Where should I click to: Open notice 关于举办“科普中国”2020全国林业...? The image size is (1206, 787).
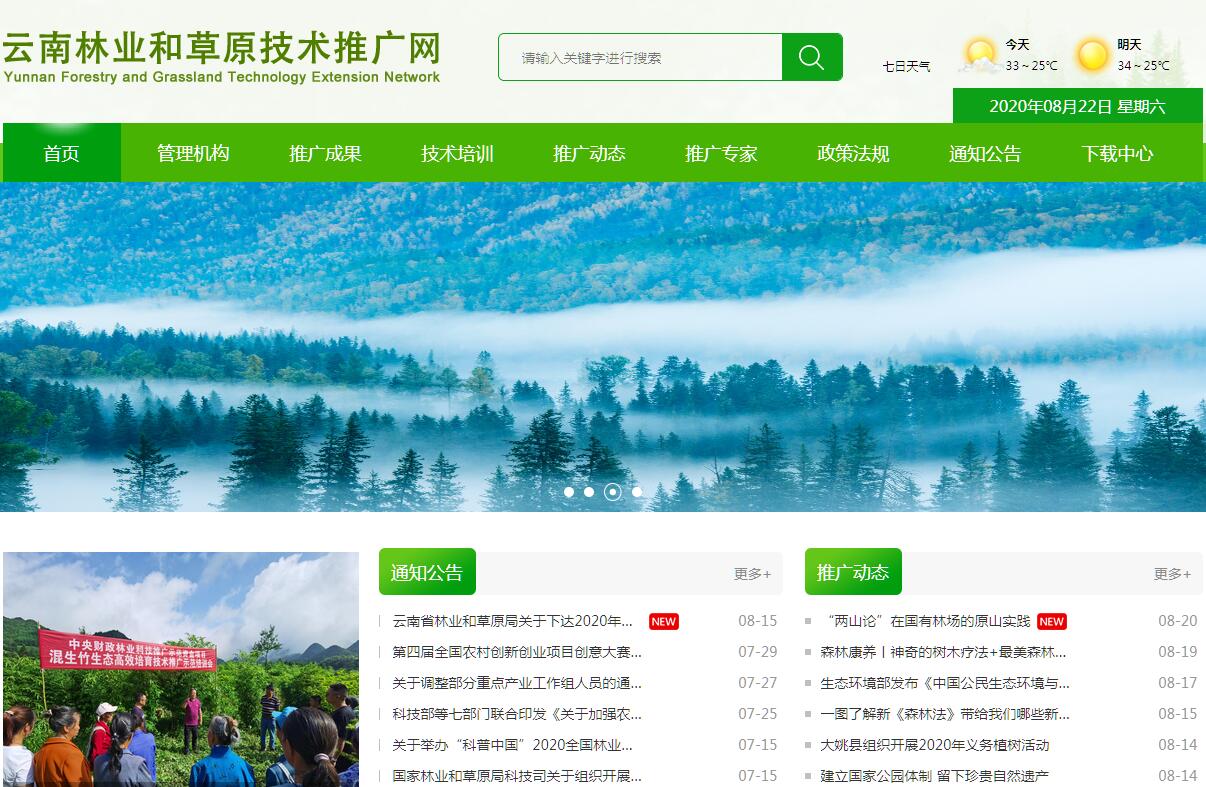[513, 745]
